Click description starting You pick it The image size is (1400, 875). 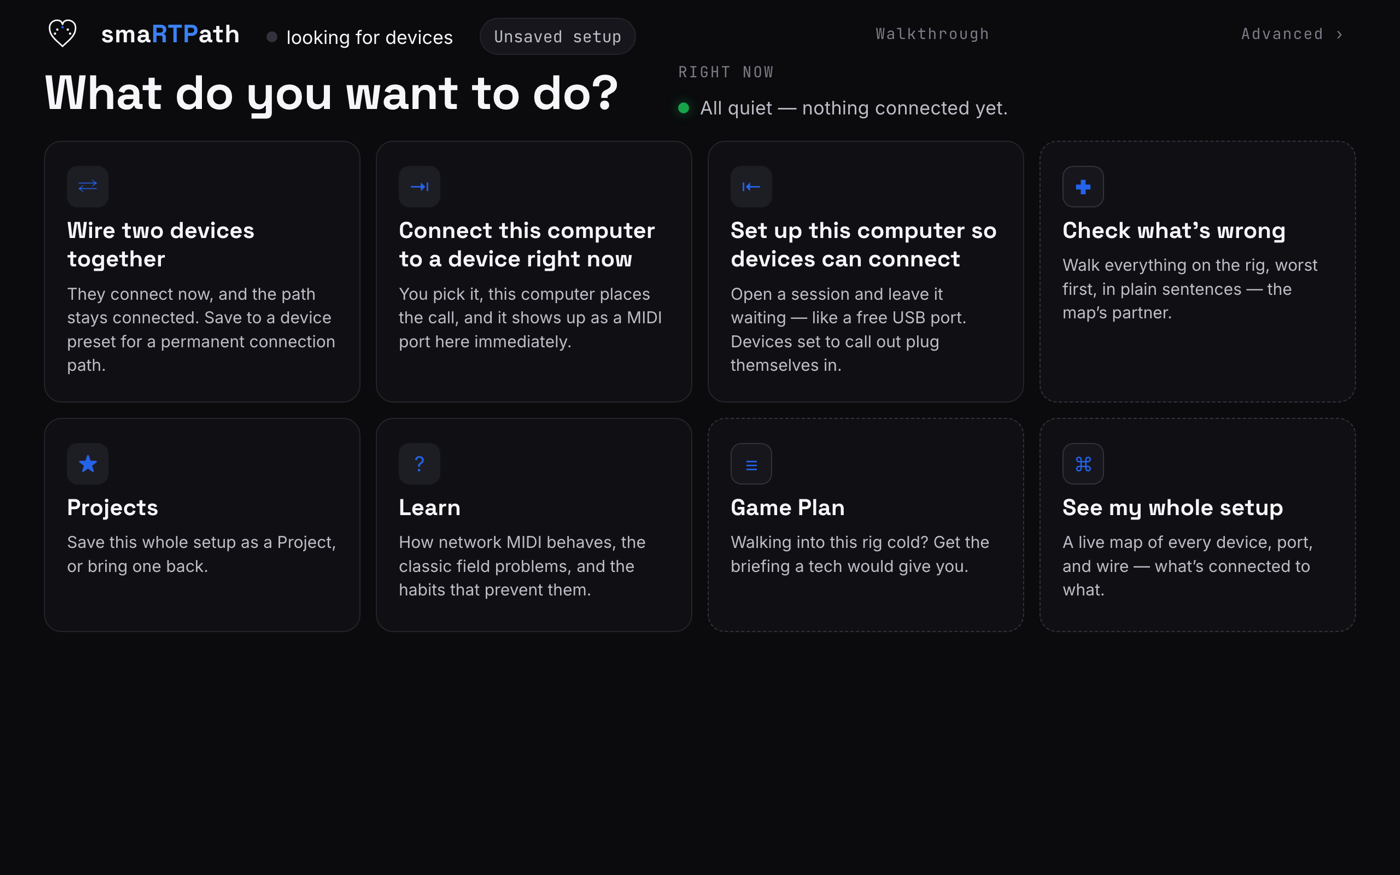tap(530, 318)
